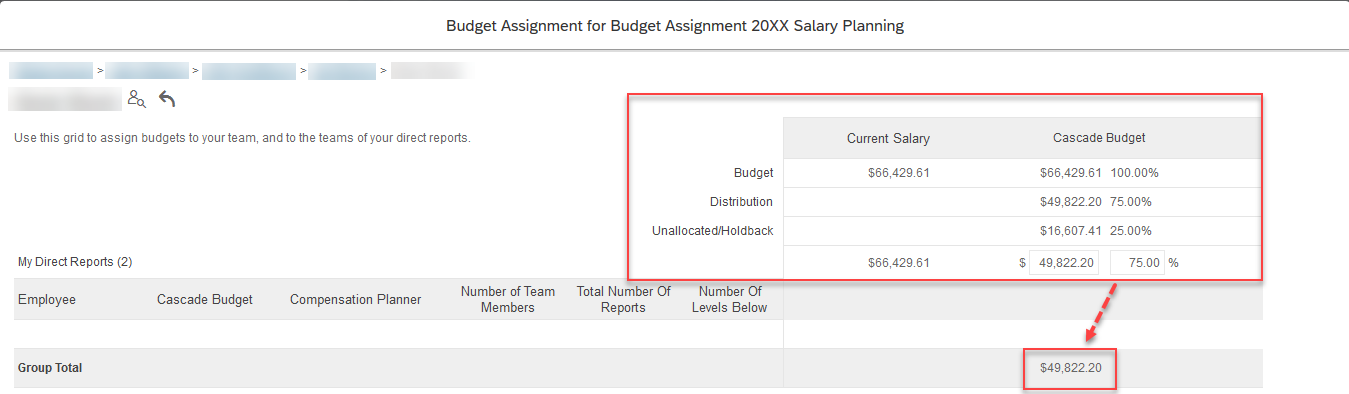Click the $16,607.41 holdback amount
Viewport: 1349px width, 394px height.
pos(1070,231)
